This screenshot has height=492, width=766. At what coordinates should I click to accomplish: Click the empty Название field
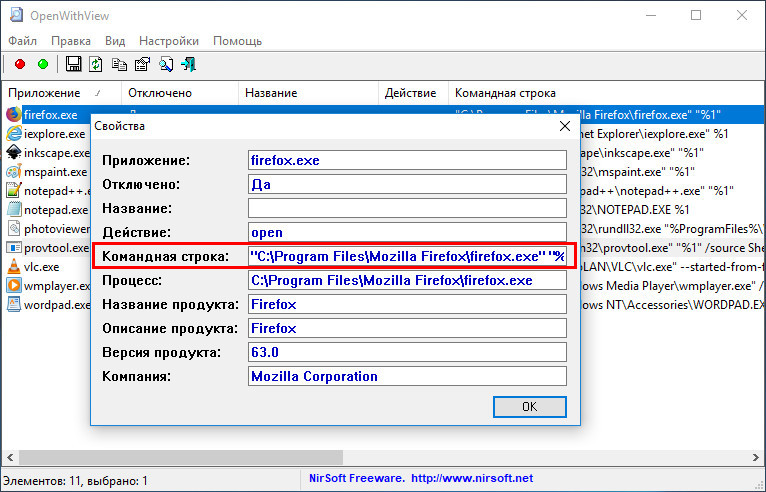pos(407,208)
